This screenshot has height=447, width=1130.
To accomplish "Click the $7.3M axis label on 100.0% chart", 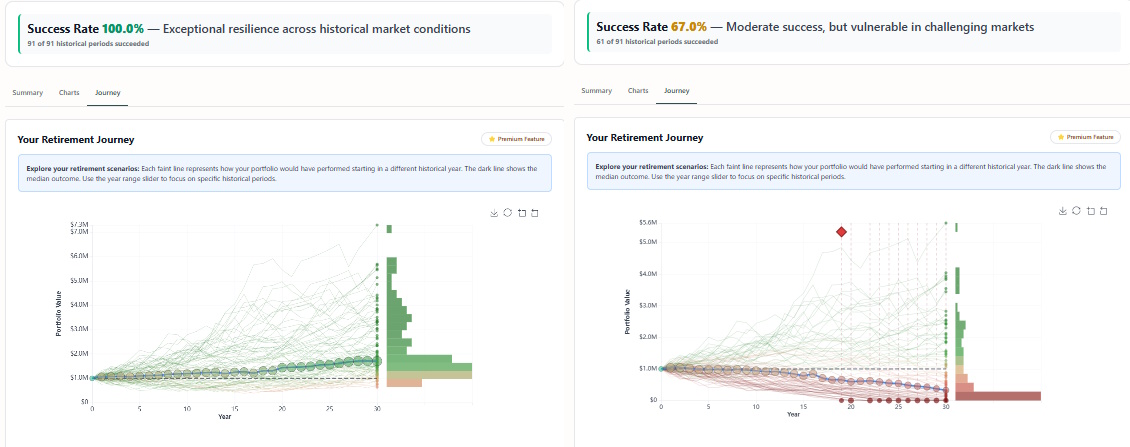I will pos(81,225).
